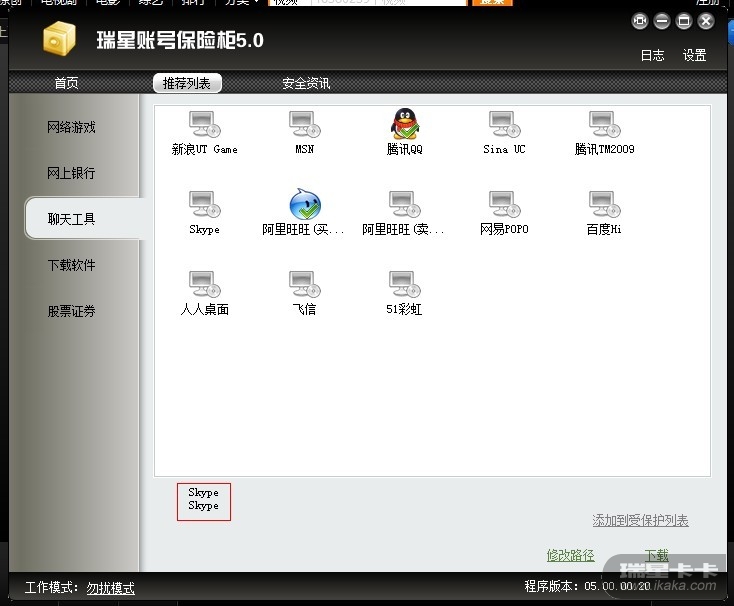The image size is (734, 606).
Task: Select the 腾讯QQ penguin icon
Action: point(405,124)
